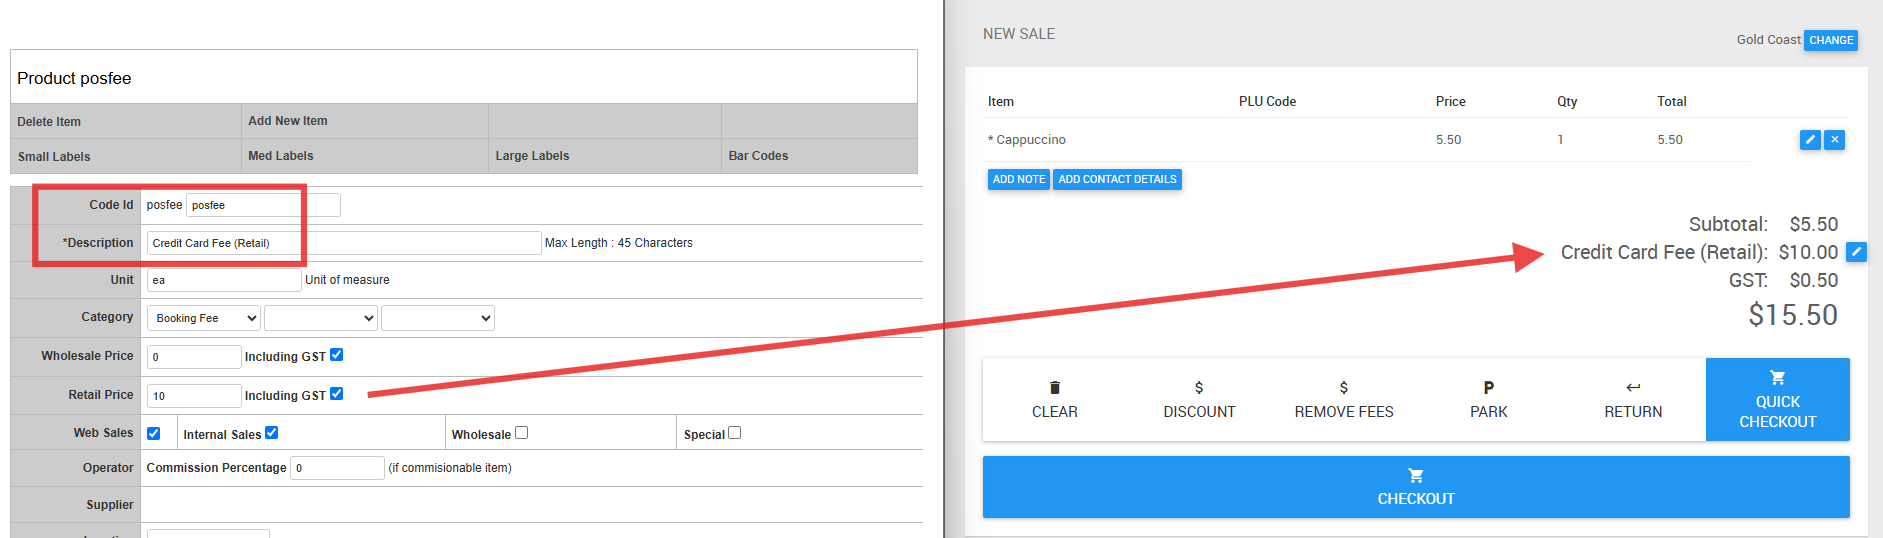
Task: Expand the second category dropdown
Action: pyautogui.click(x=321, y=318)
